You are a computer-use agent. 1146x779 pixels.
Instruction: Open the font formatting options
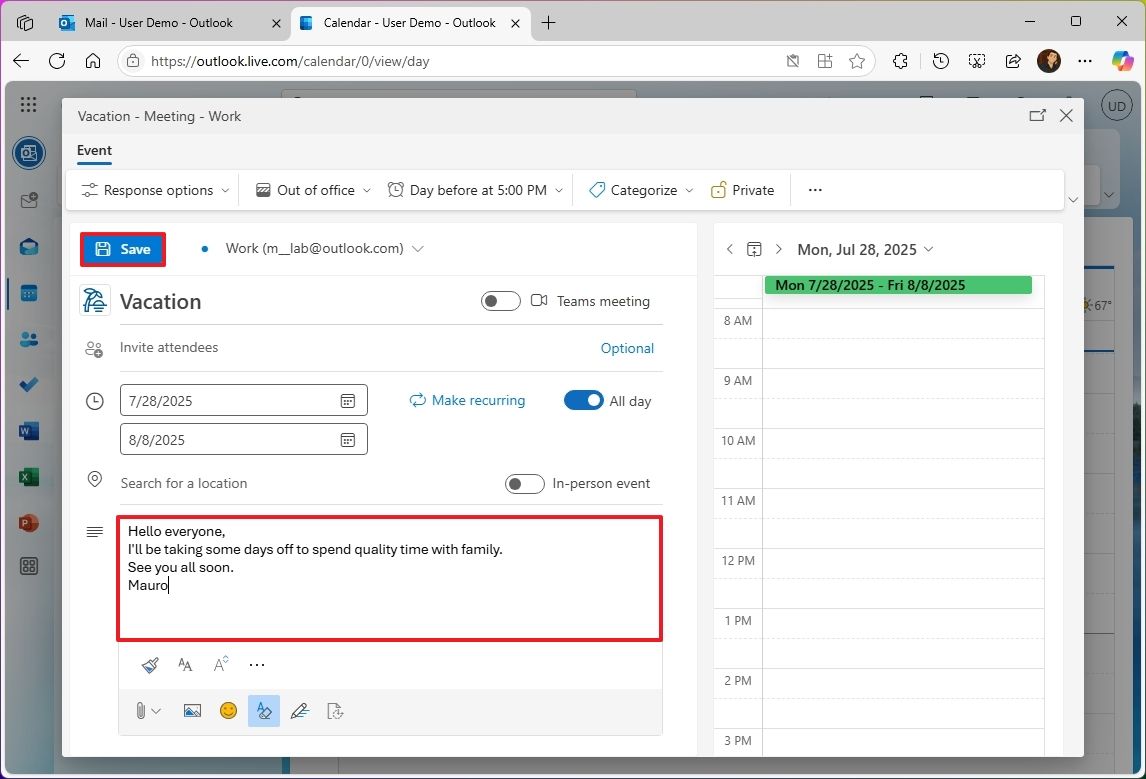coord(185,664)
